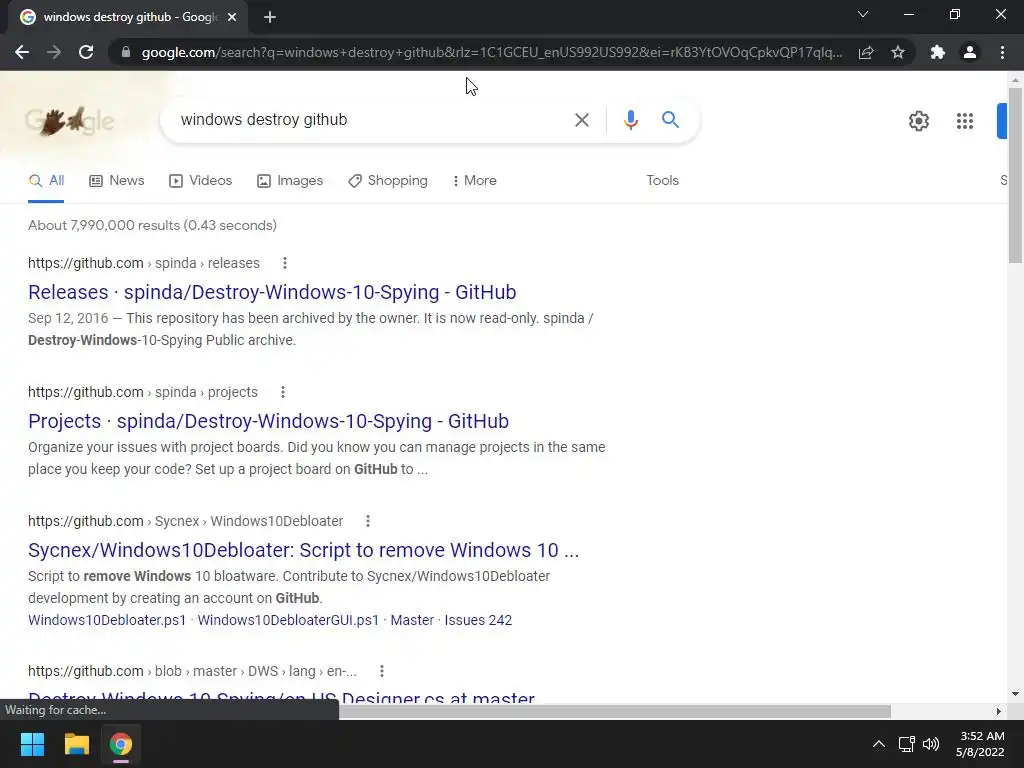The height and width of the screenshot is (768, 1024).
Task: Open Projects · spinda/Destroy-Windows-10-Spying link
Action: [268, 421]
